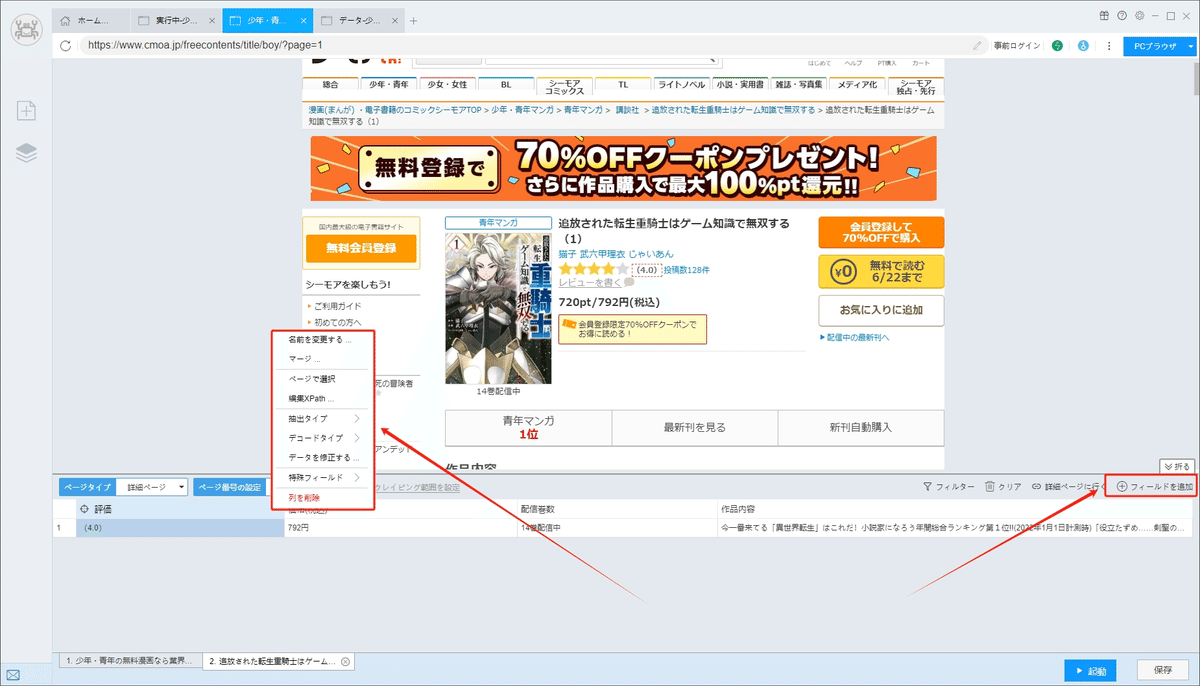Viewport: 1200px width, 686px height.
Task: Click the gift box icon in title bar
Action: click(1104, 16)
